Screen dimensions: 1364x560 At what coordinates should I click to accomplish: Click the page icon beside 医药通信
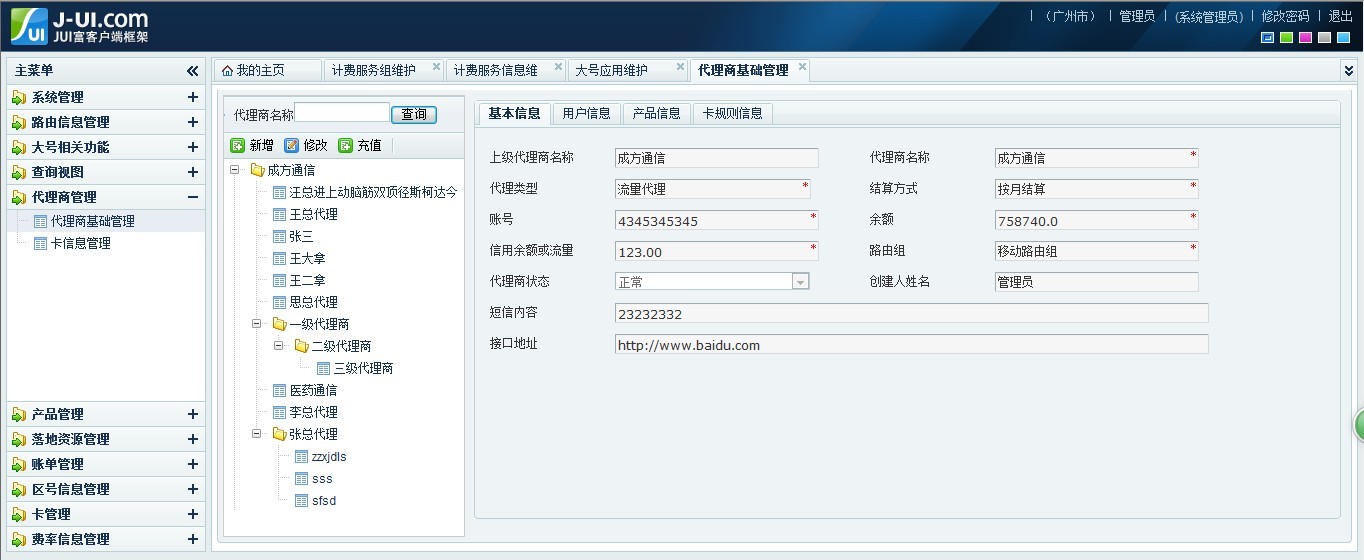pos(279,390)
